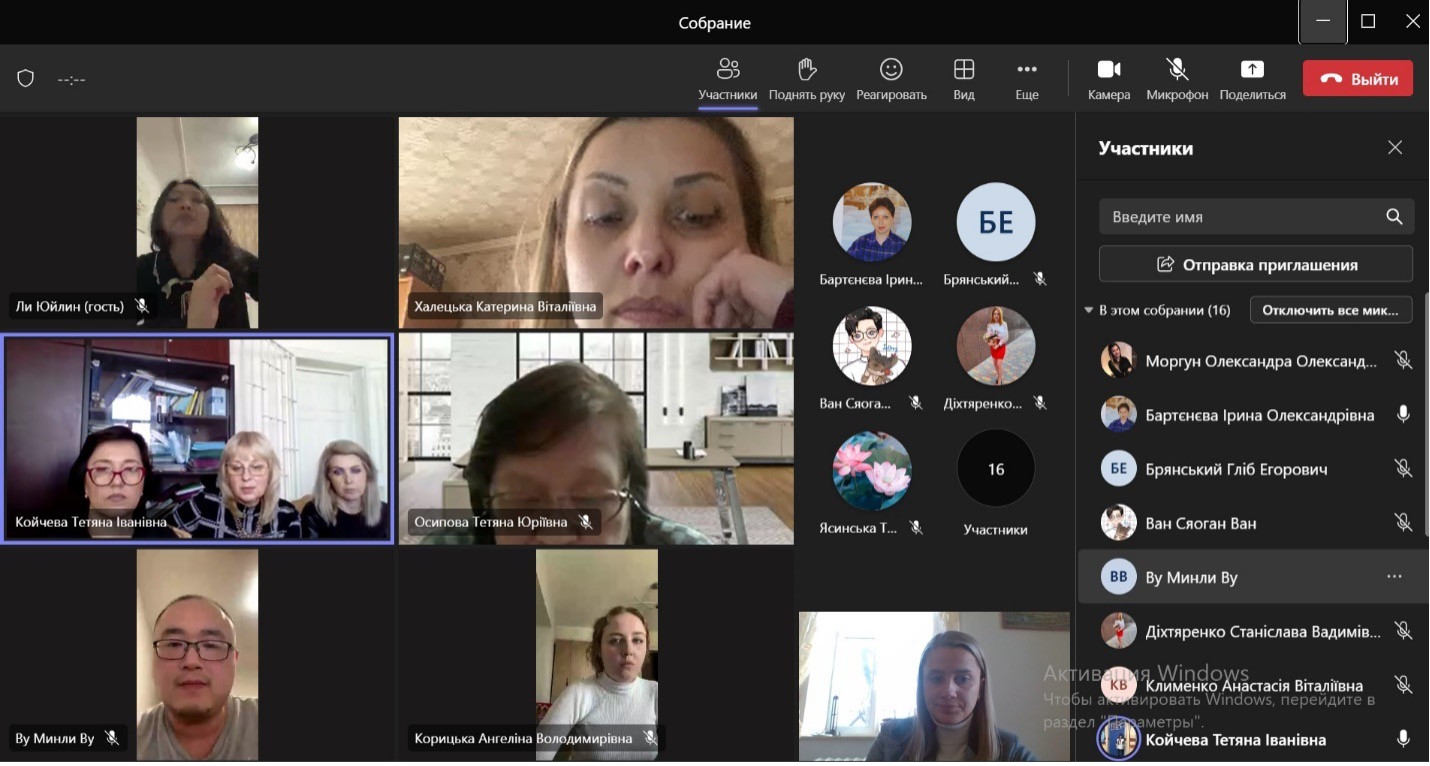The height and width of the screenshot is (766, 1430).
Task: Share screen with Поделиться
Action: (x=1252, y=79)
